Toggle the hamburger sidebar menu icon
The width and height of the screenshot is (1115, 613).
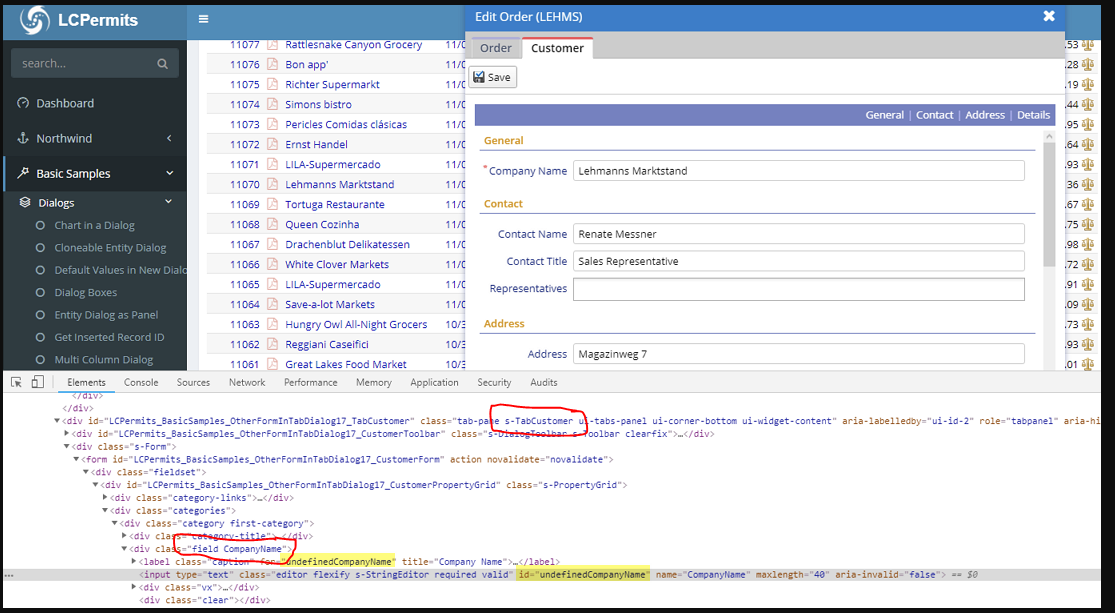203,19
